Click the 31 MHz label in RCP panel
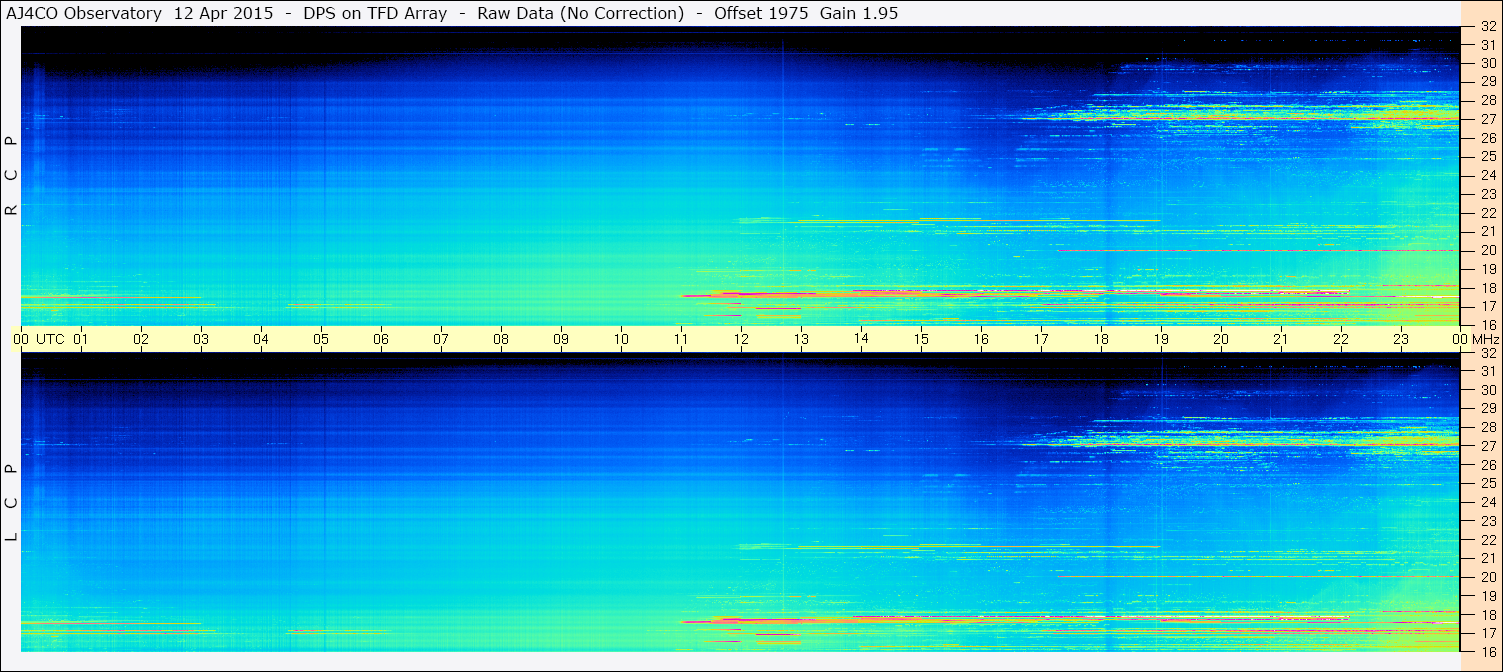The image size is (1503, 672). click(x=1487, y=45)
